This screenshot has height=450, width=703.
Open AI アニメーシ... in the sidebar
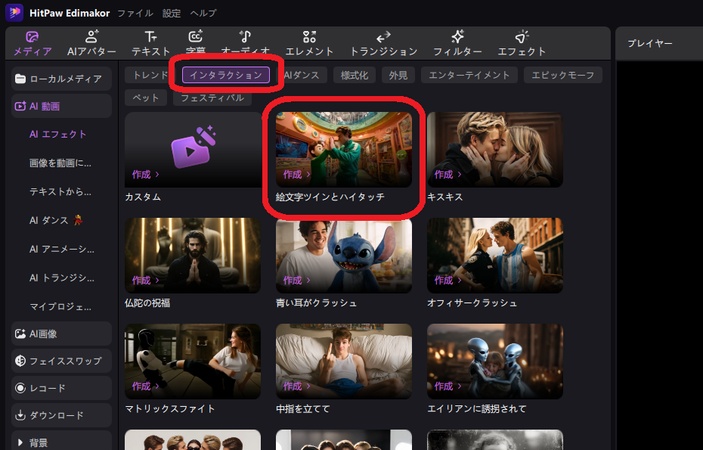click(x=61, y=249)
